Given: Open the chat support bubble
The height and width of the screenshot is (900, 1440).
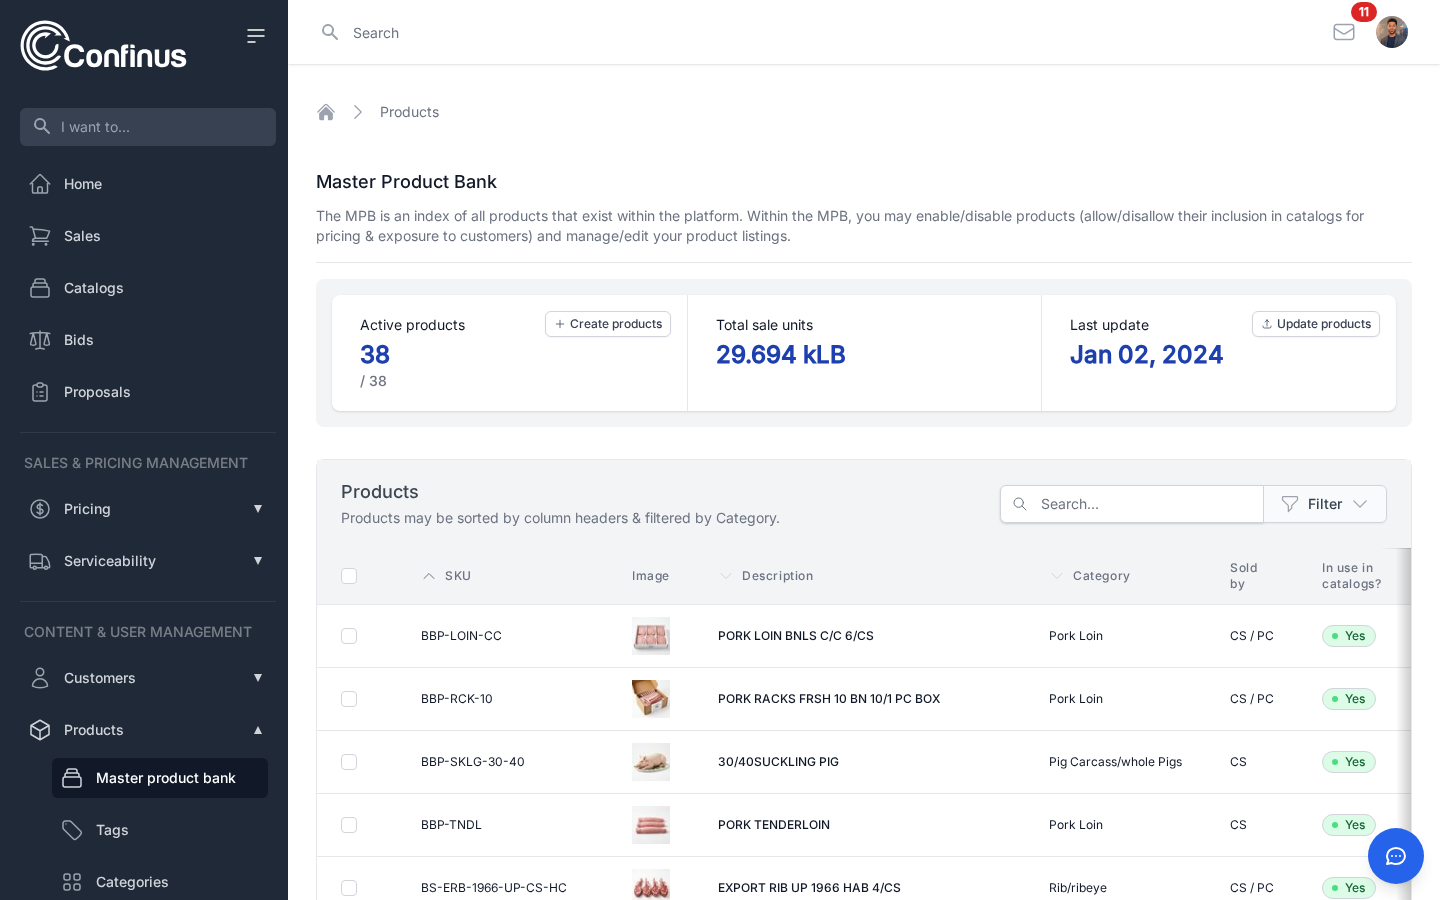Looking at the screenshot, I should point(1396,856).
